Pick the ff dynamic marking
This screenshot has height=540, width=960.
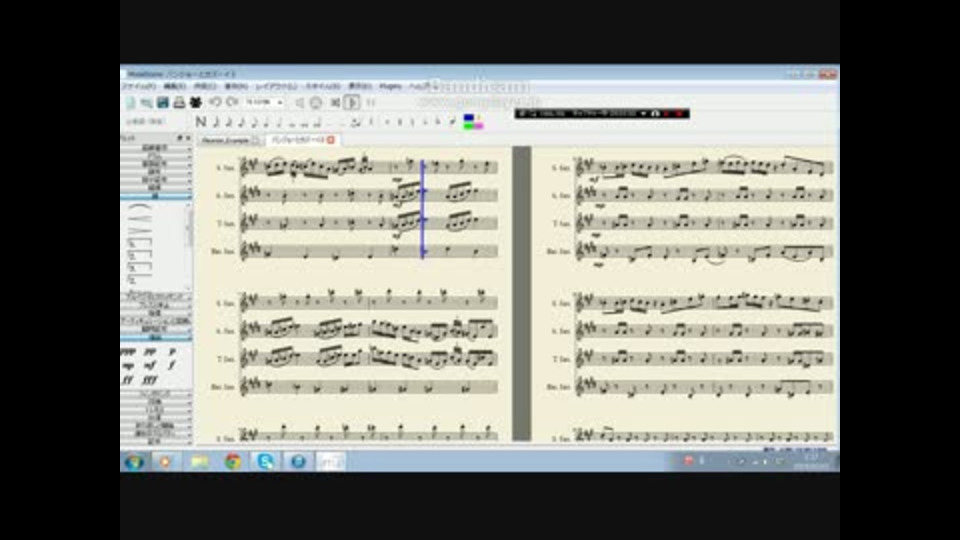point(129,380)
